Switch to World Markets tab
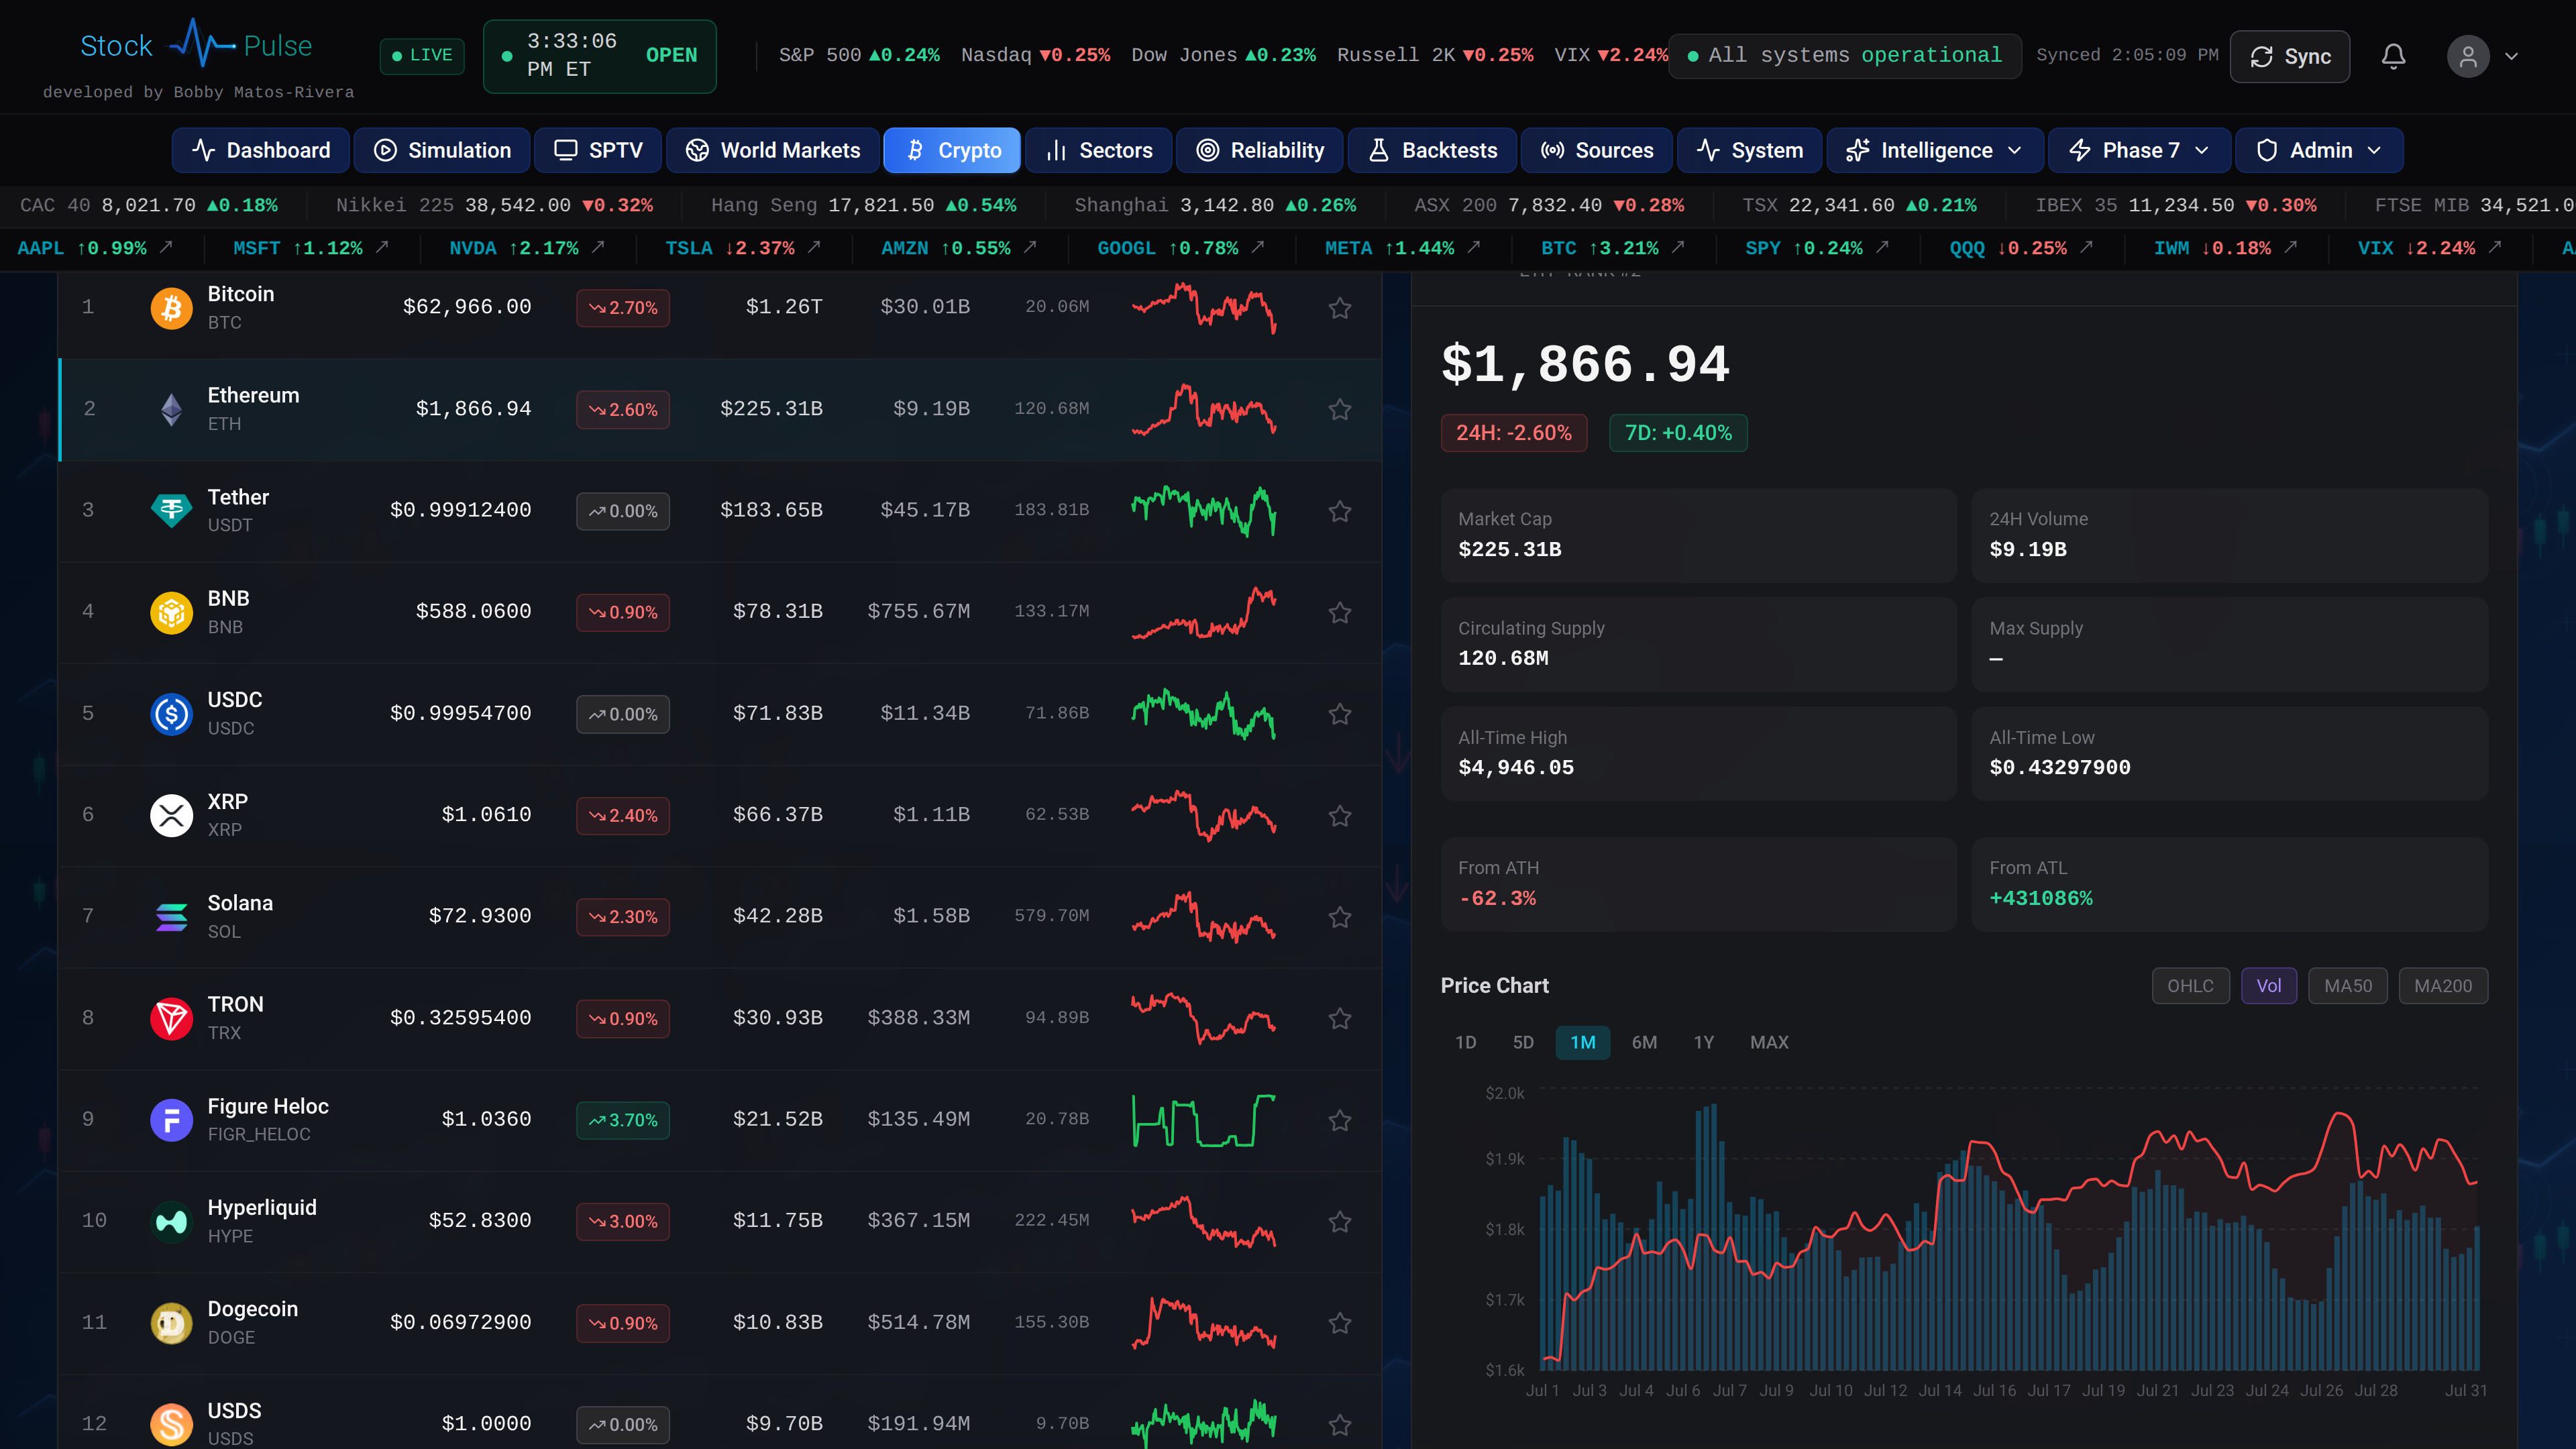This screenshot has height=1449, width=2576. click(x=773, y=150)
